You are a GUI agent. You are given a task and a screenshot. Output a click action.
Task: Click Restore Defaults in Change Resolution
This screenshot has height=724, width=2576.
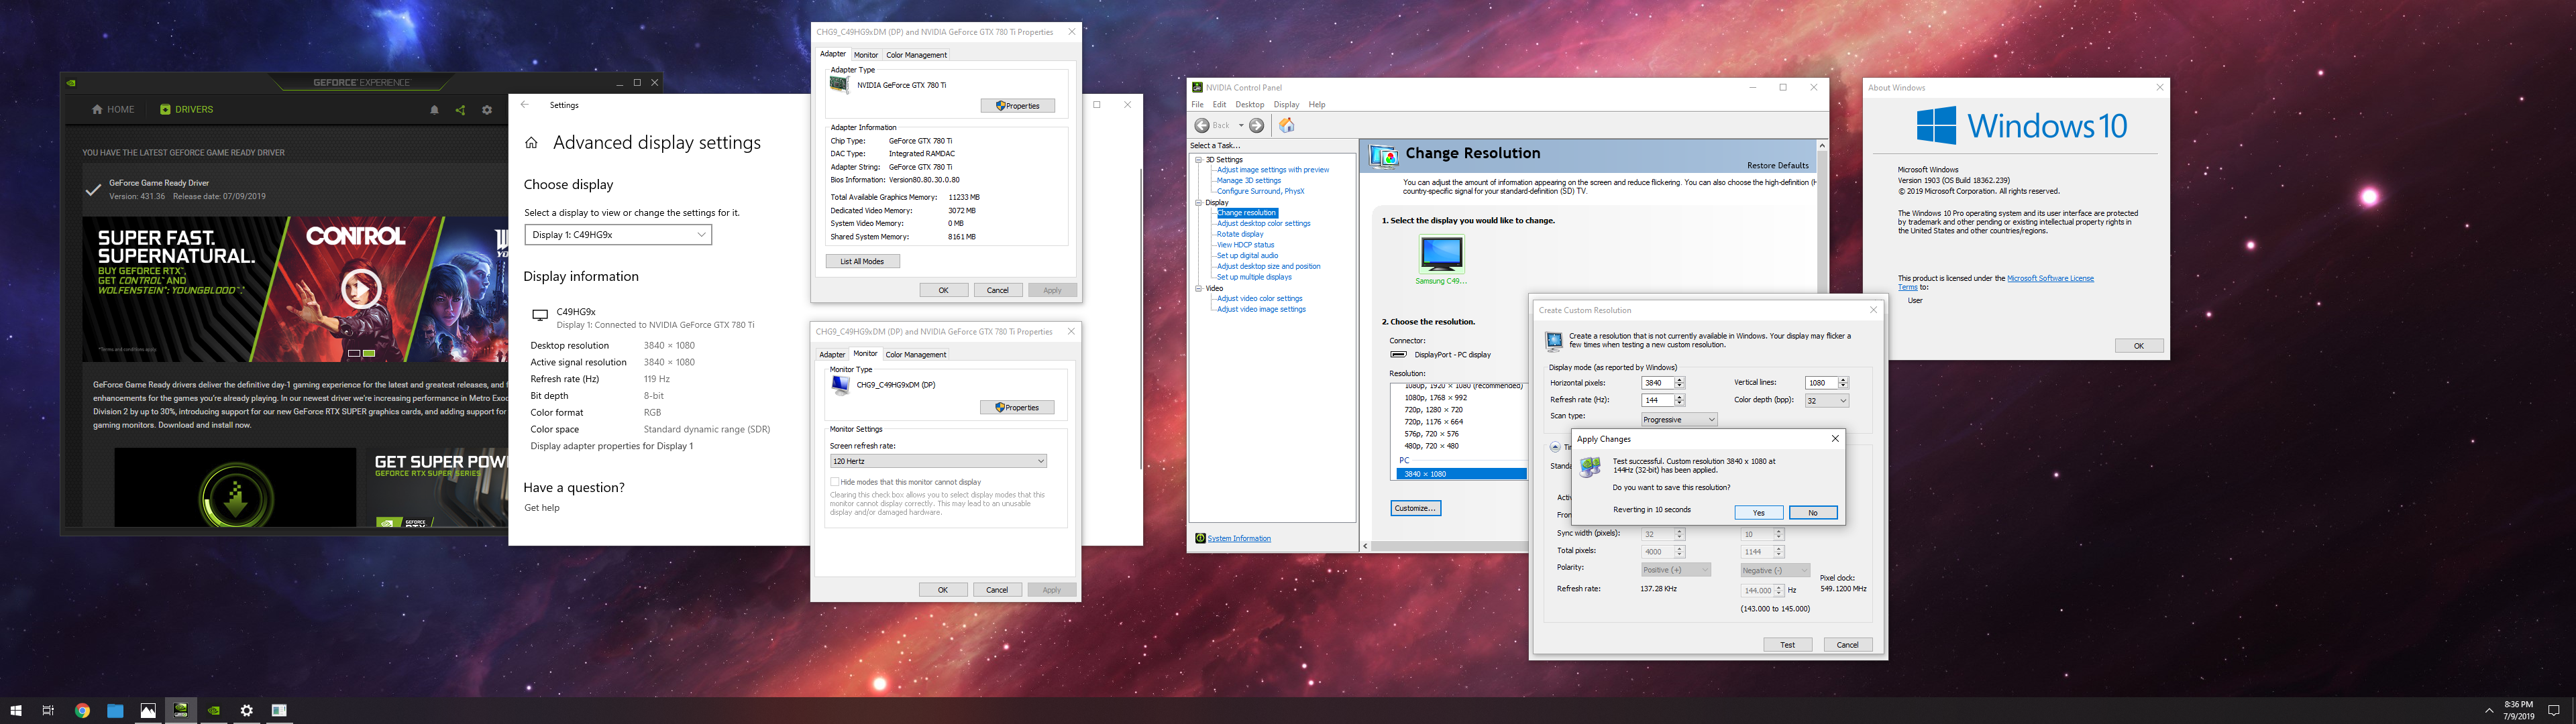click(x=1777, y=166)
